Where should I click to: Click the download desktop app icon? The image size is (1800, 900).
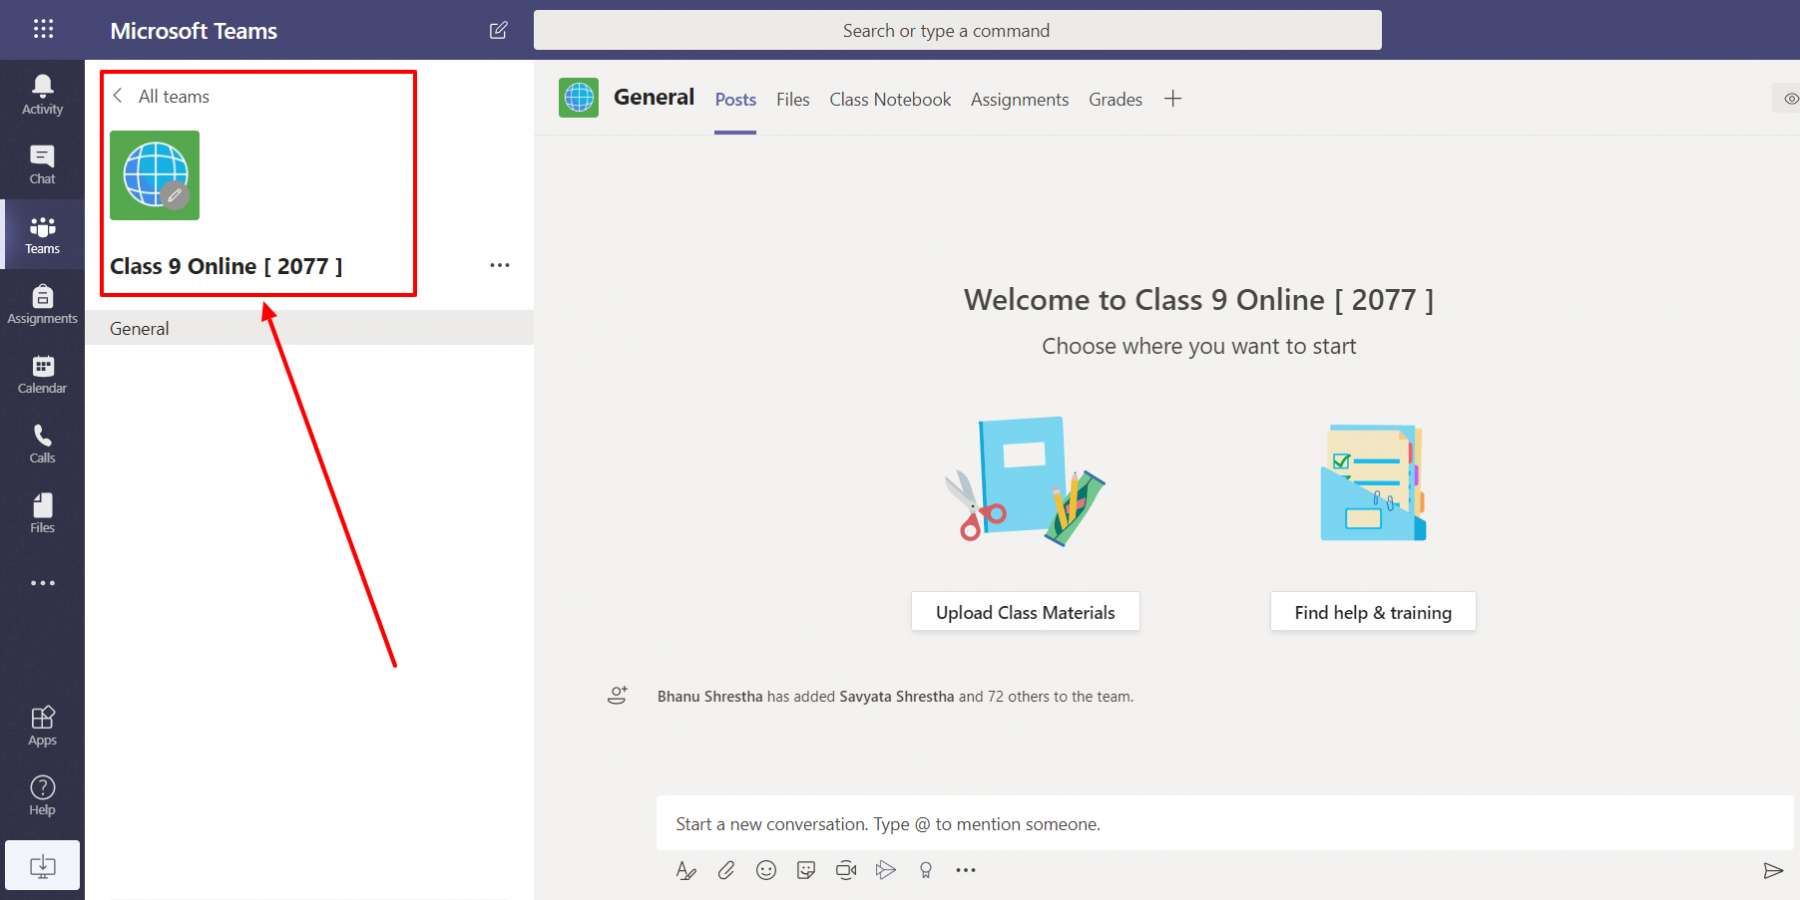point(42,866)
